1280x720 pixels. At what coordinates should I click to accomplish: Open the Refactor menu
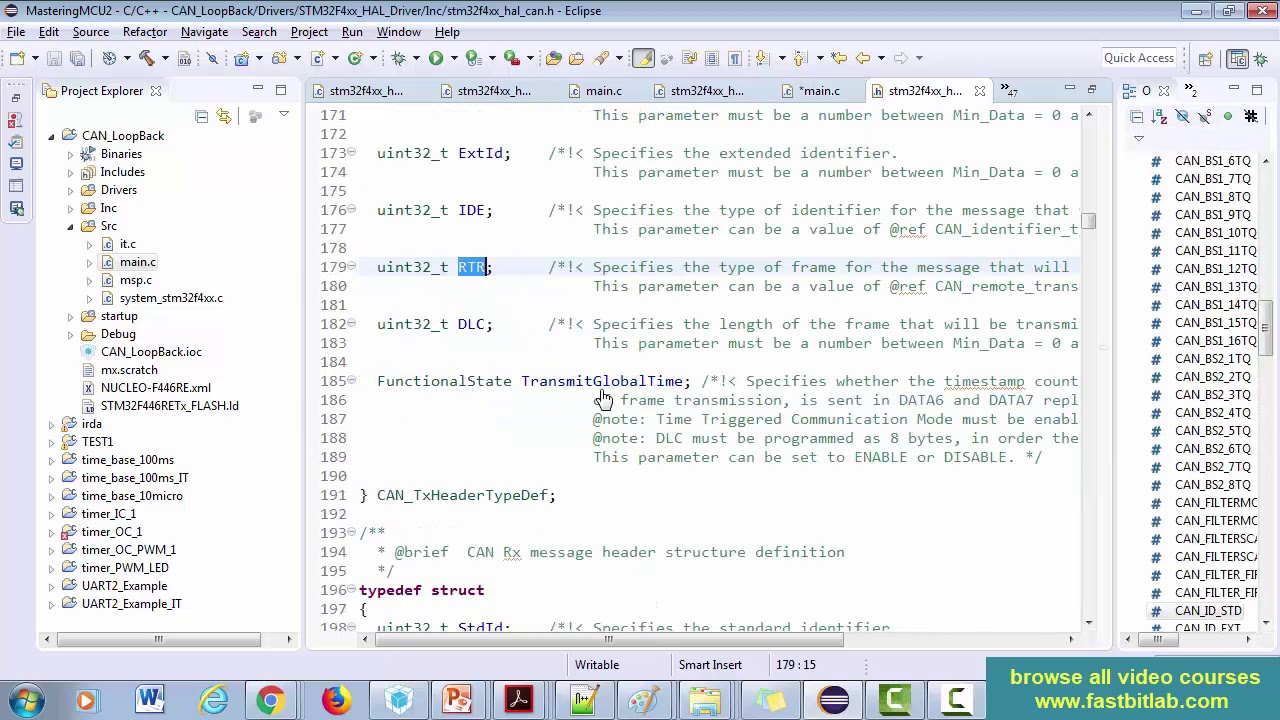click(144, 31)
